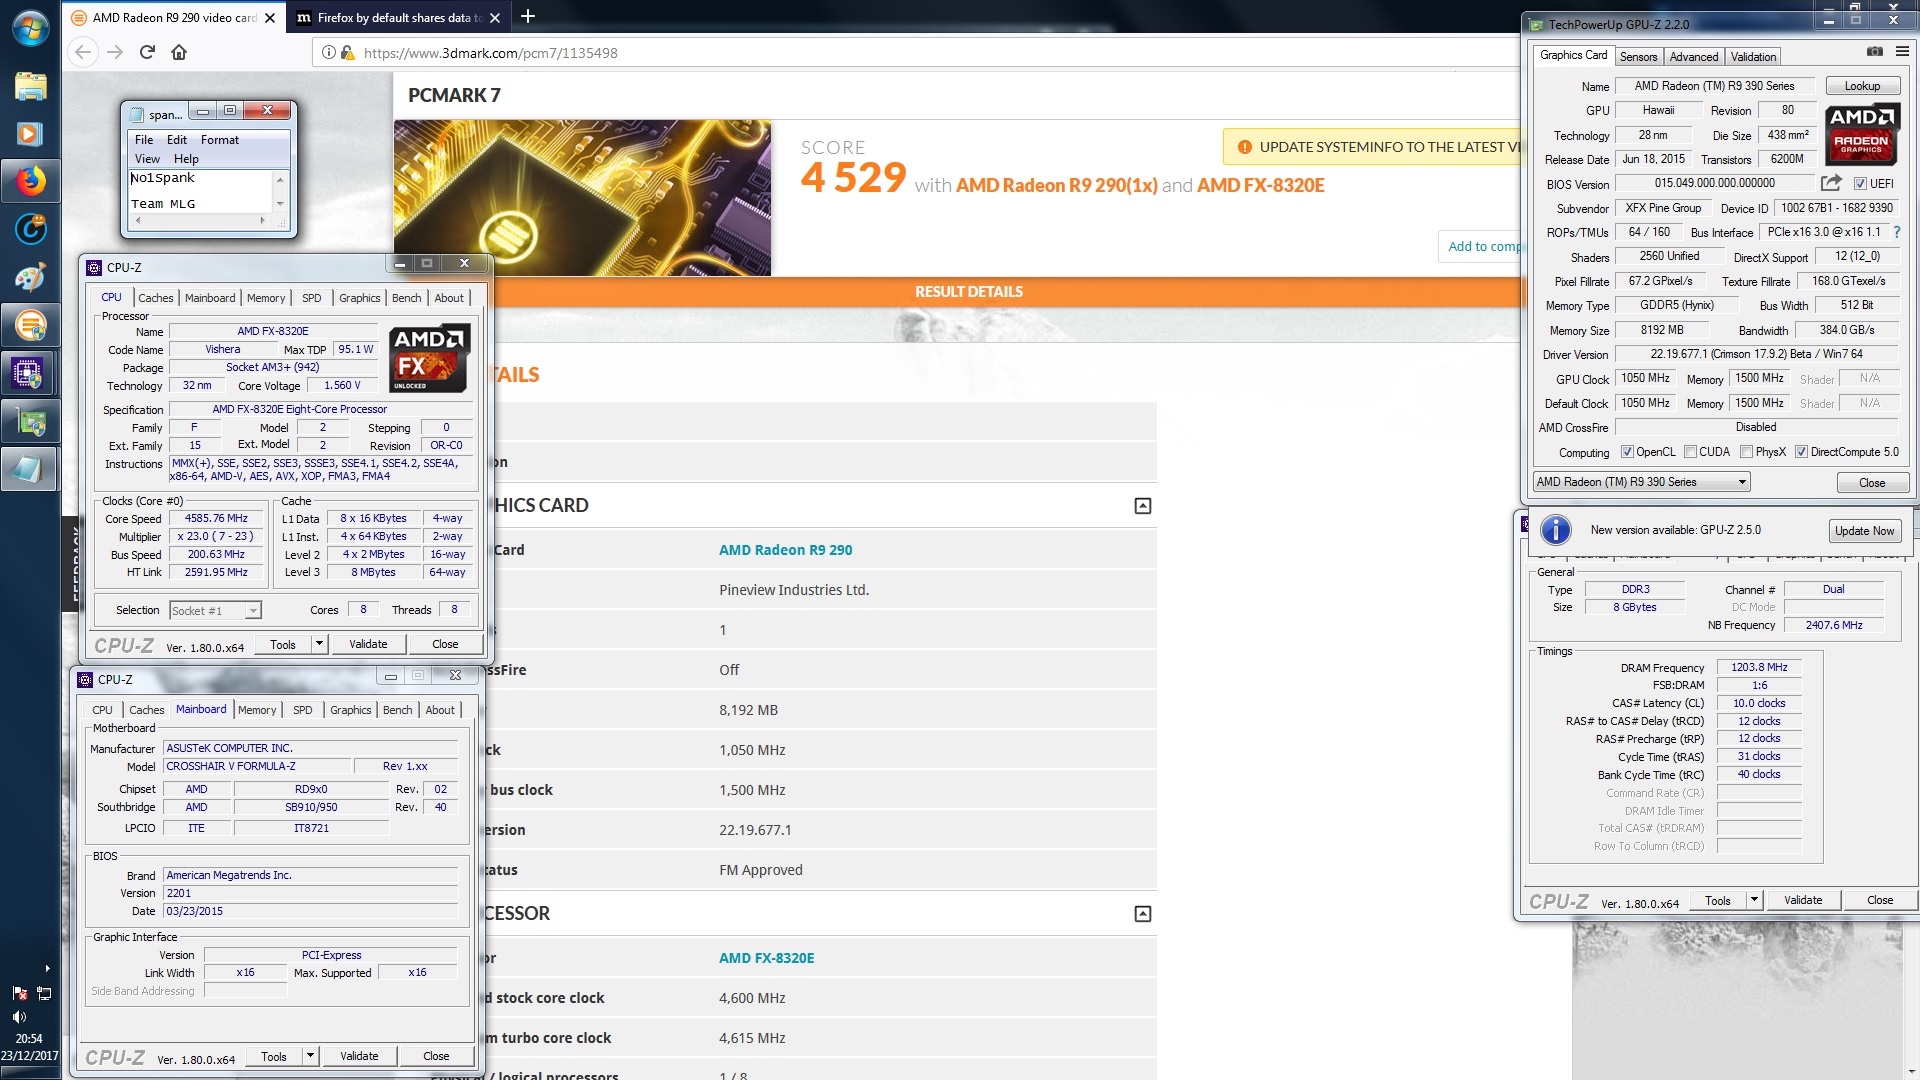The height and width of the screenshot is (1080, 1920).
Task: Toggle the OpenCL checkbox
Action: click(1627, 452)
